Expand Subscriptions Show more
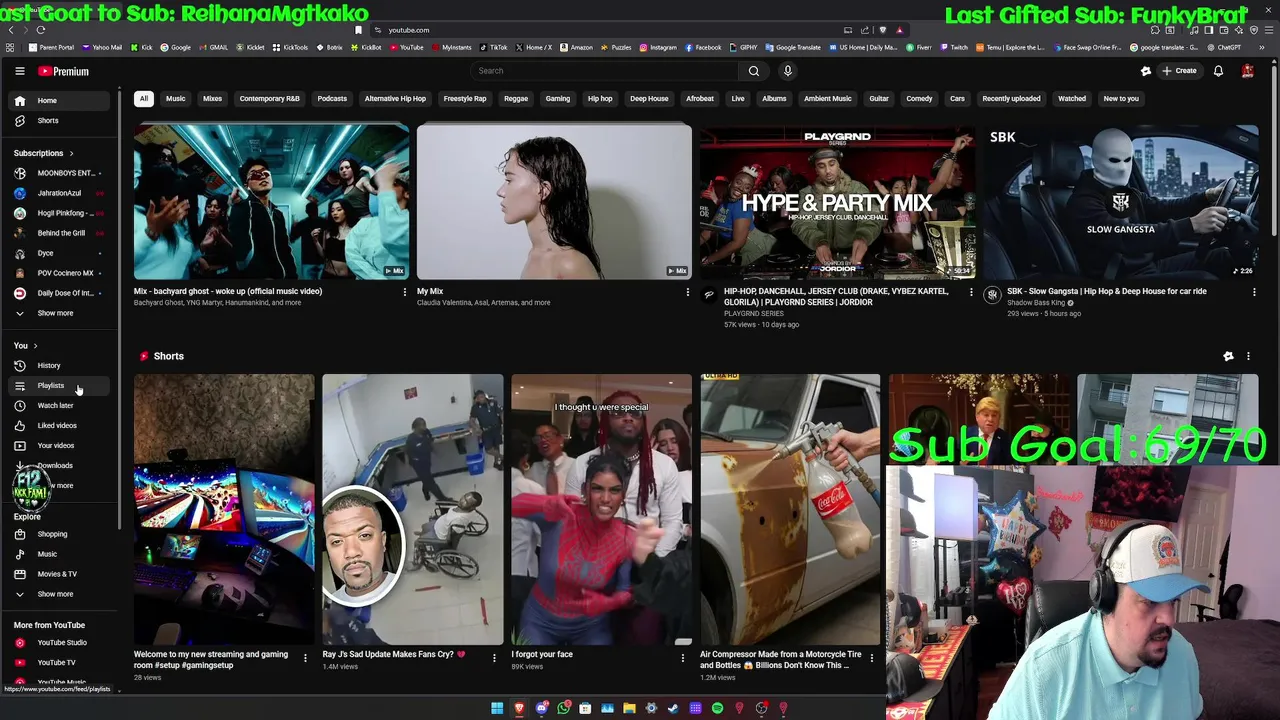This screenshot has width=1280, height=720. point(60,313)
